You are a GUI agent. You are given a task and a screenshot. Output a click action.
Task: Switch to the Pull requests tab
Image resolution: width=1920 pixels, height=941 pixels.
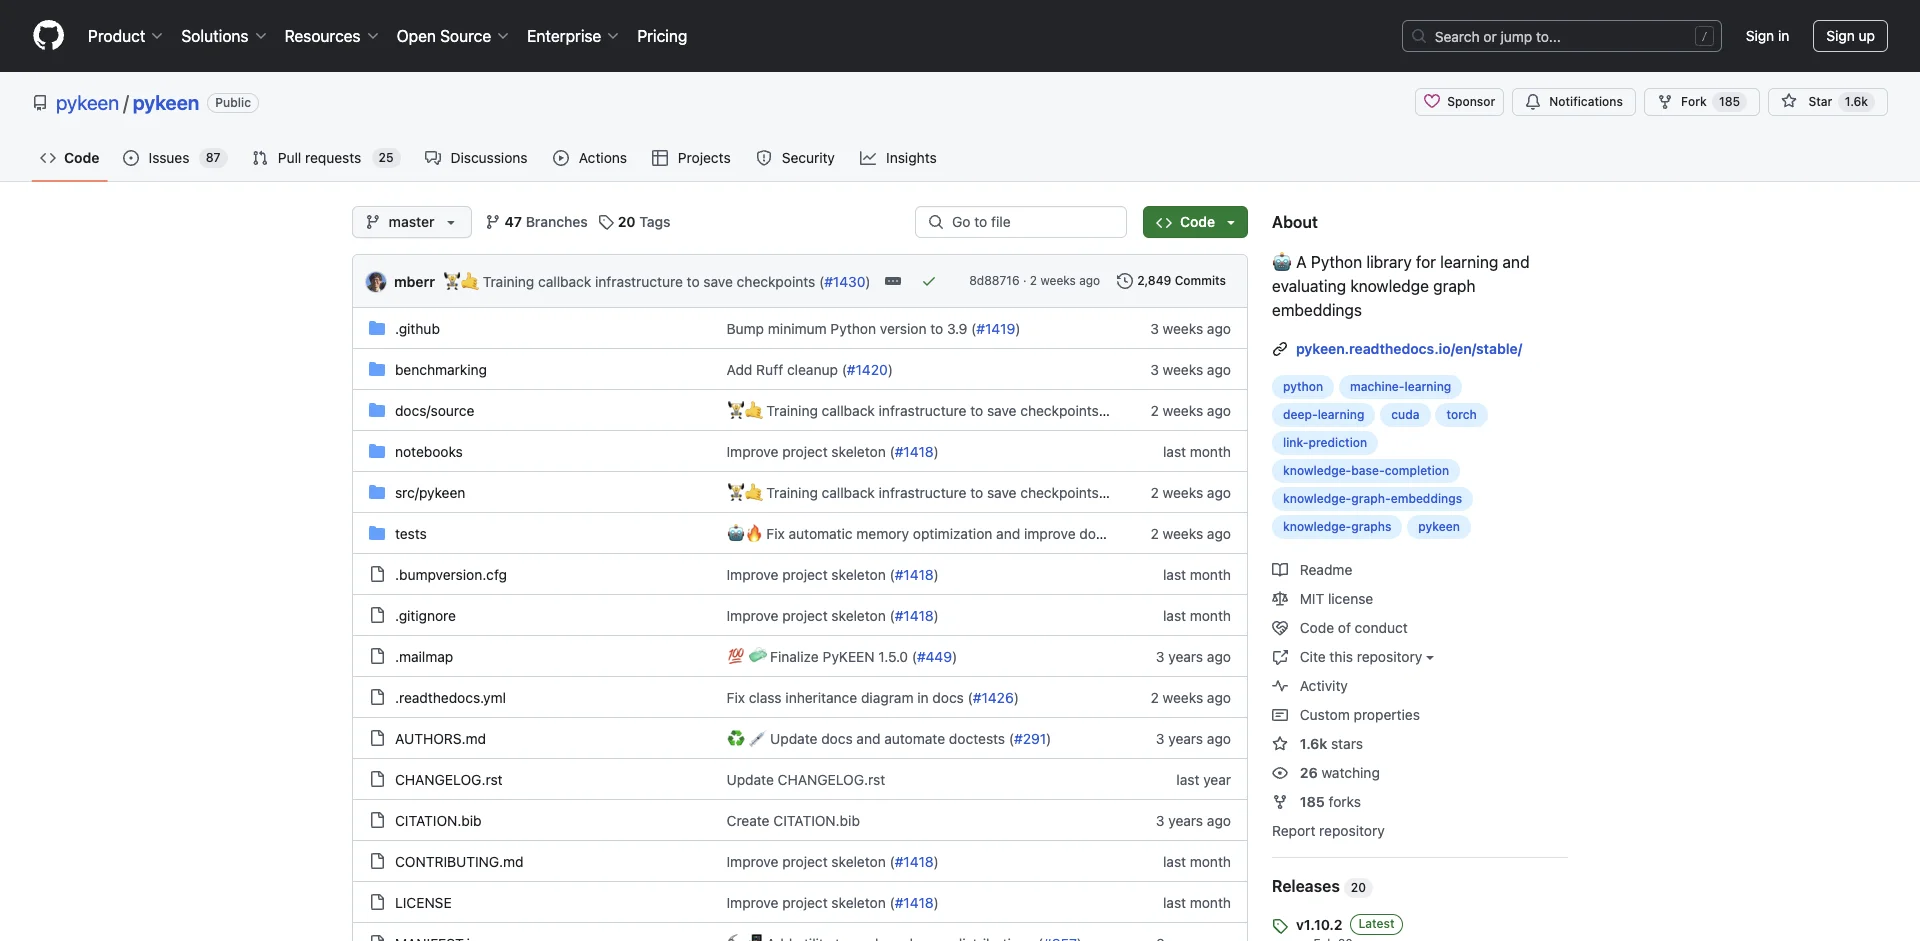point(326,158)
